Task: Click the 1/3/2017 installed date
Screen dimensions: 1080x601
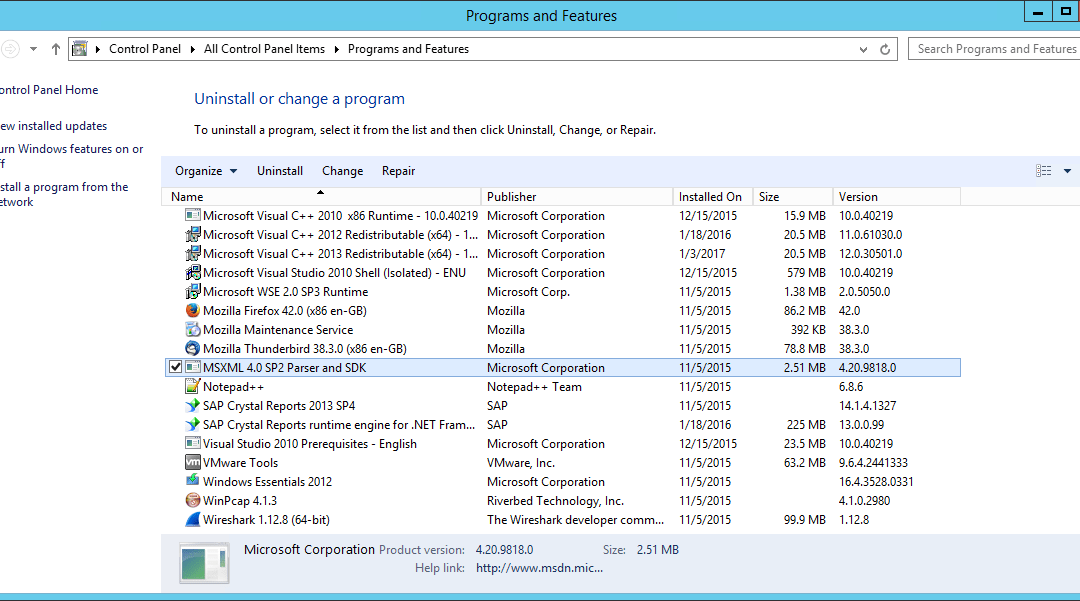Action: (x=702, y=253)
